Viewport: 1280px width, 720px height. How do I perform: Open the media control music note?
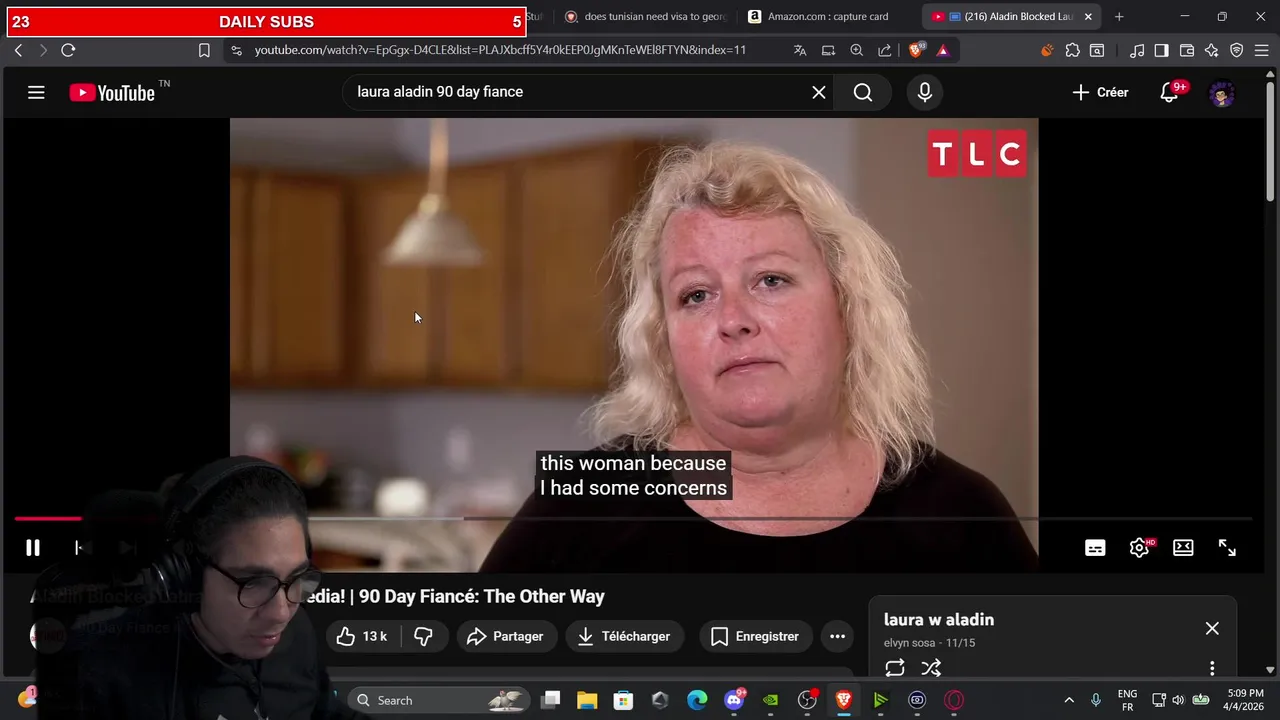coord(1137,50)
